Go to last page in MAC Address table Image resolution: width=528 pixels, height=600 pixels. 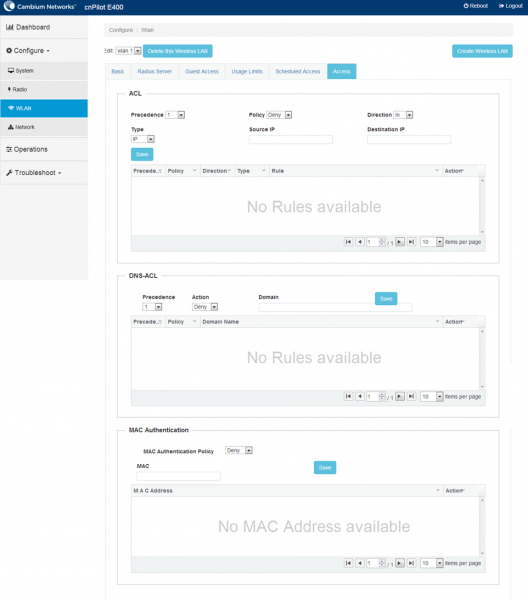click(411, 563)
